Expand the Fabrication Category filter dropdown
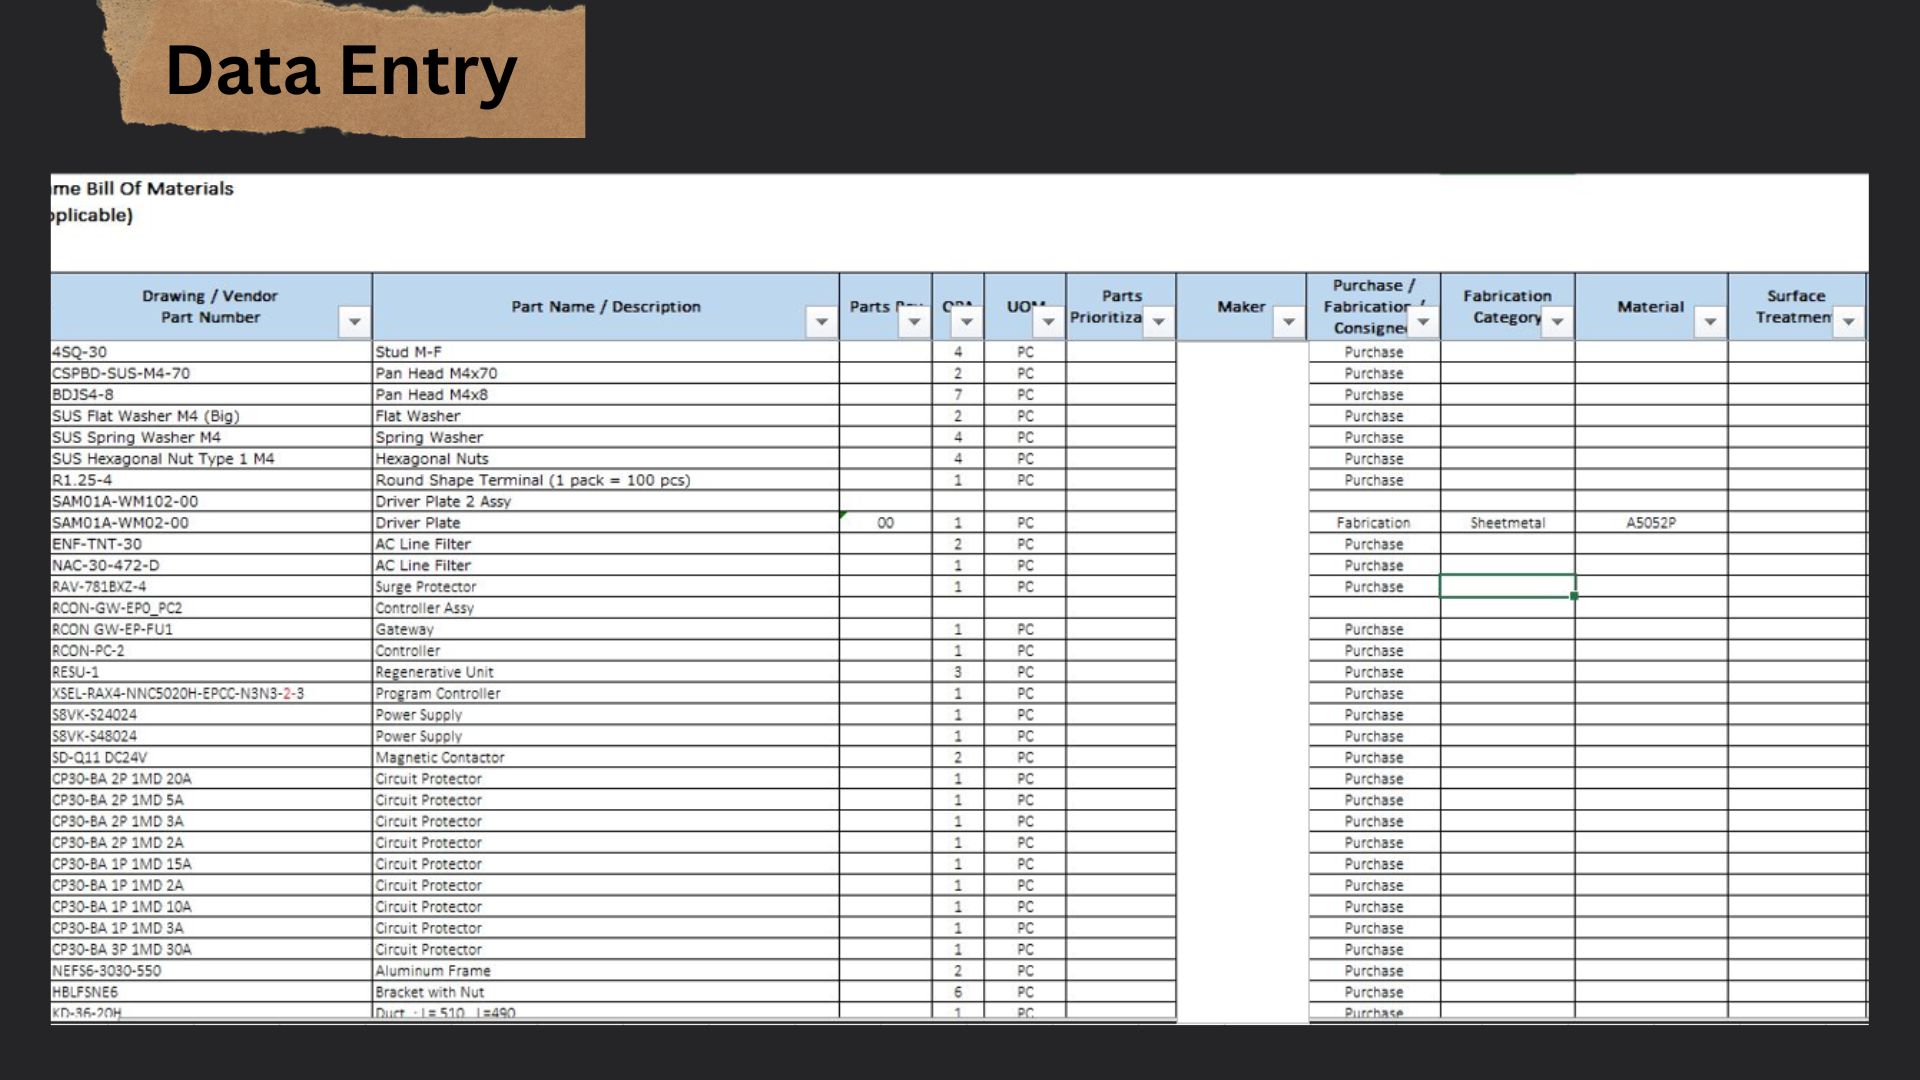 coord(1557,322)
